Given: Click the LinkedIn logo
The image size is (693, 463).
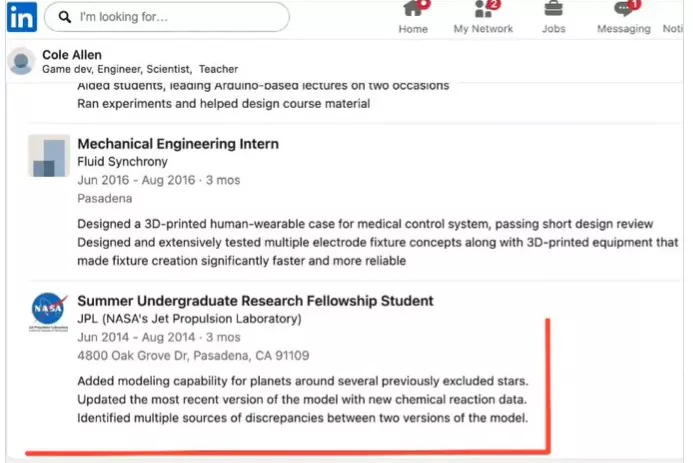Looking at the screenshot, I should coord(22,17).
